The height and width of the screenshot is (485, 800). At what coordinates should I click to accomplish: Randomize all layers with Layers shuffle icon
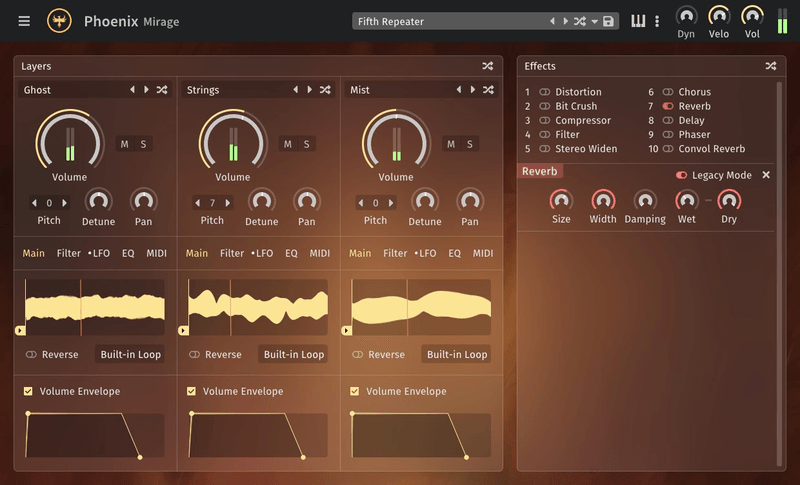coord(488,66)
